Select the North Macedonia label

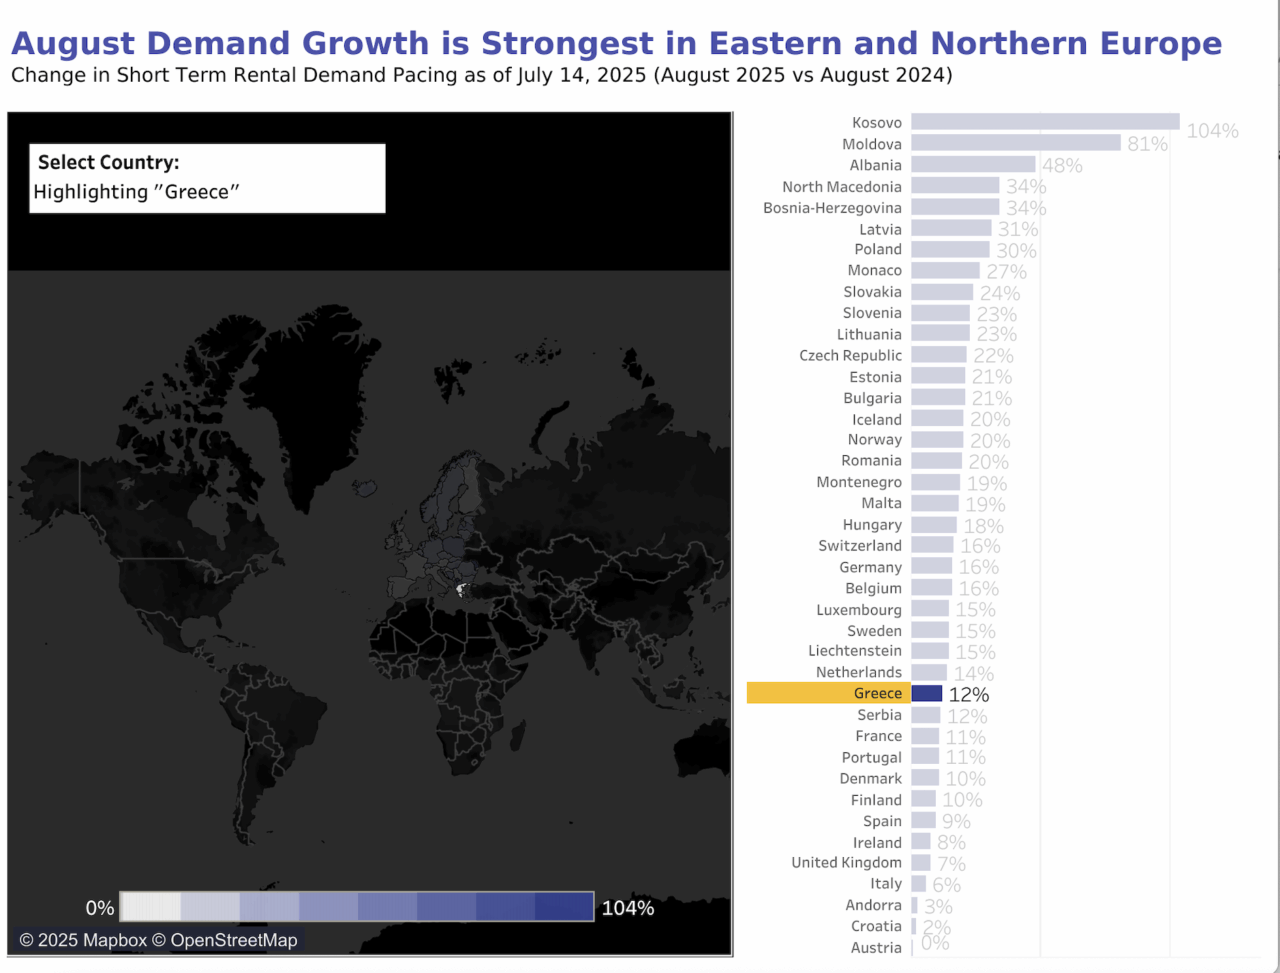coord(841,187)
